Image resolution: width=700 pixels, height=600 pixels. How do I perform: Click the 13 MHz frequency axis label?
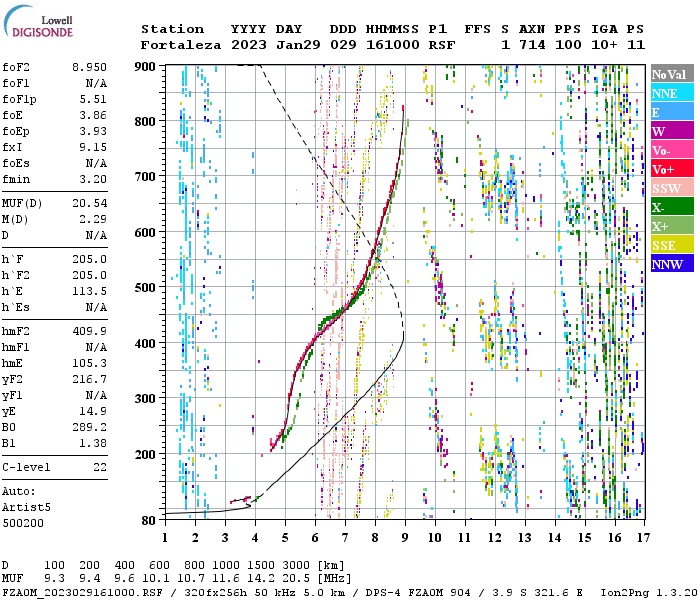[x=525, y=538]
